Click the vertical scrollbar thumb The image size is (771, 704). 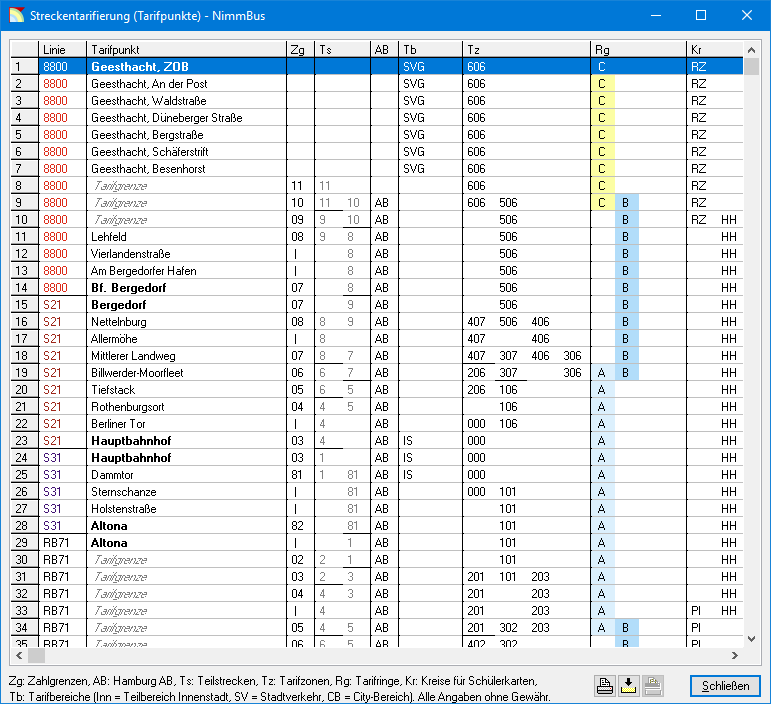click(x=751, y=67)
